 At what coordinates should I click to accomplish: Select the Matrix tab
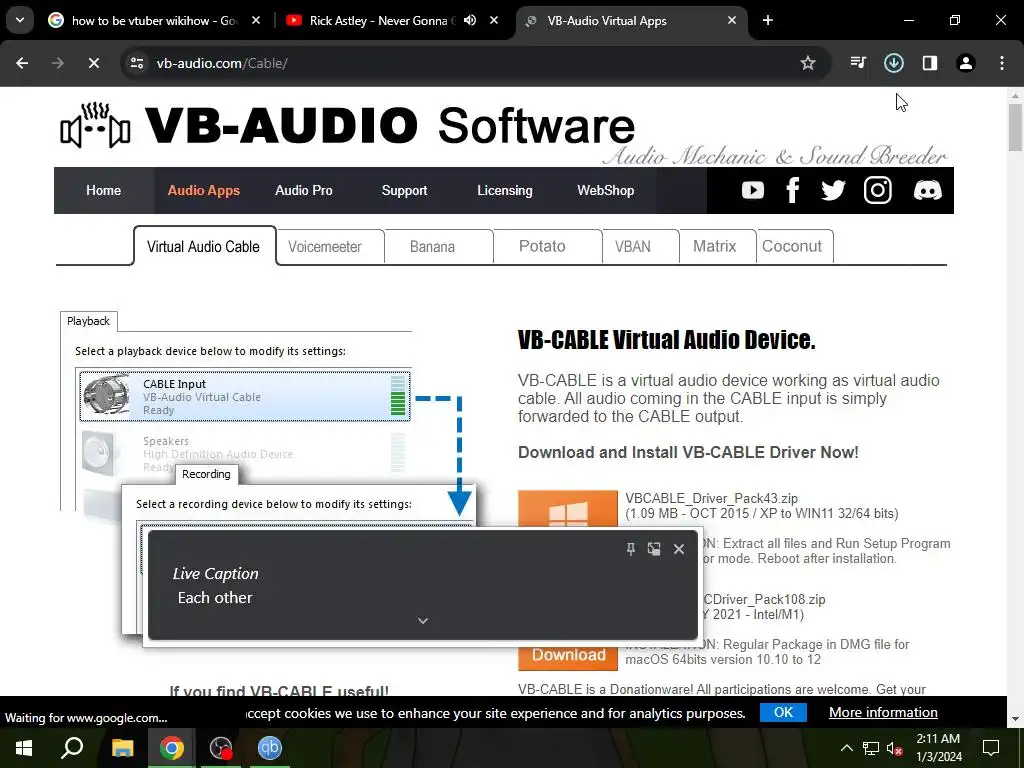pyautogui.click(x=717, y=247)
